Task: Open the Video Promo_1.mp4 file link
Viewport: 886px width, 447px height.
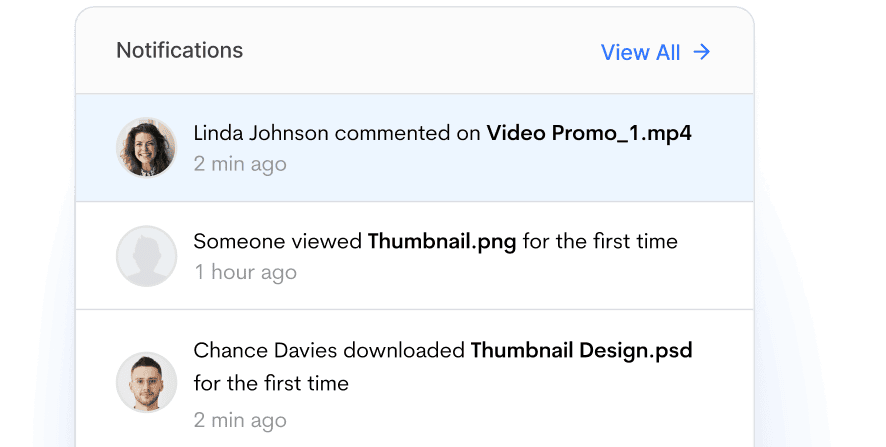Action: [589, 133]
